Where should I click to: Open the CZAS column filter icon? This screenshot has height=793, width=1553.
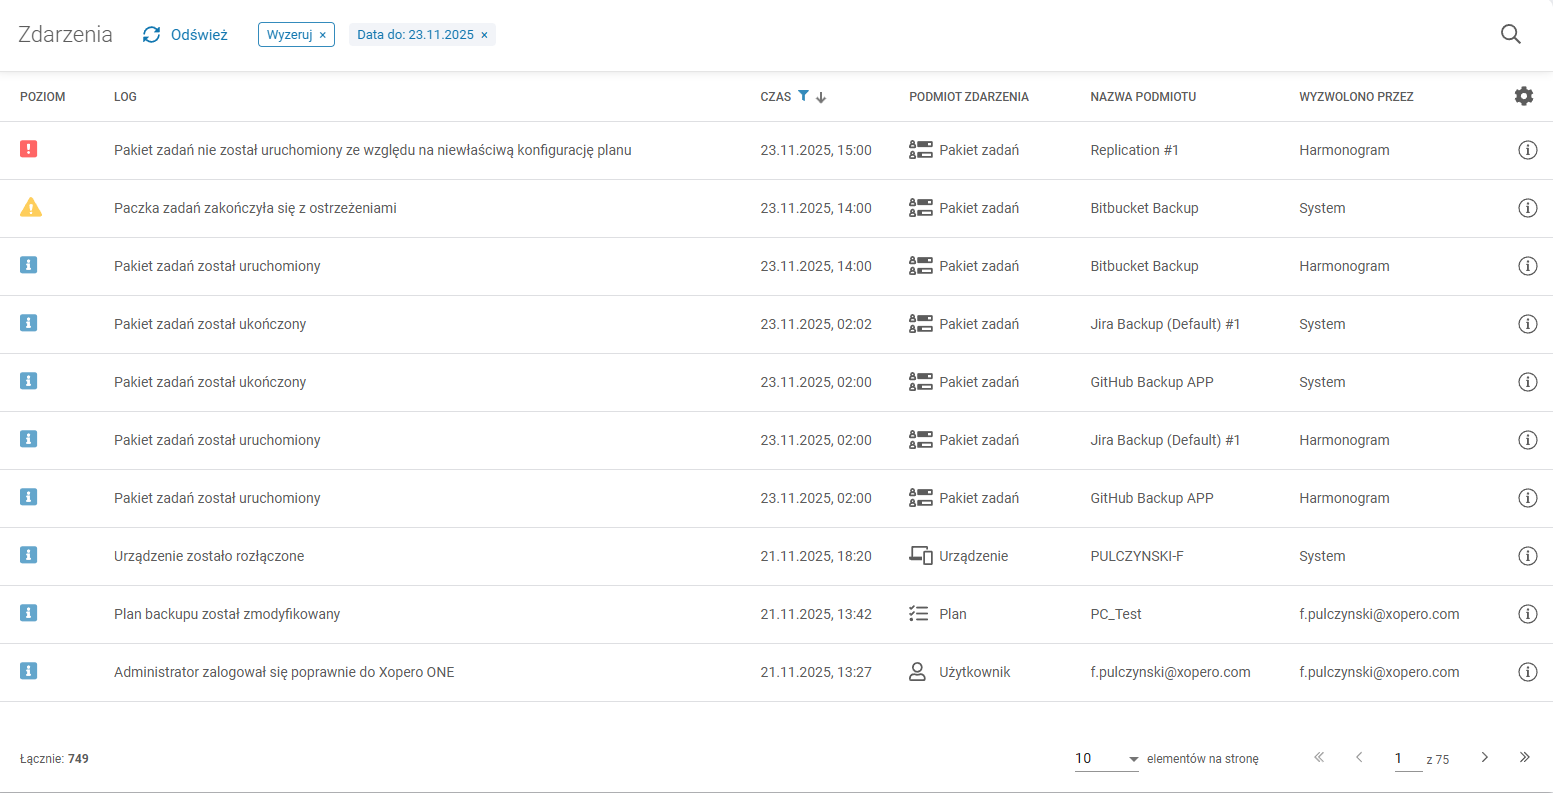(803, 96)
